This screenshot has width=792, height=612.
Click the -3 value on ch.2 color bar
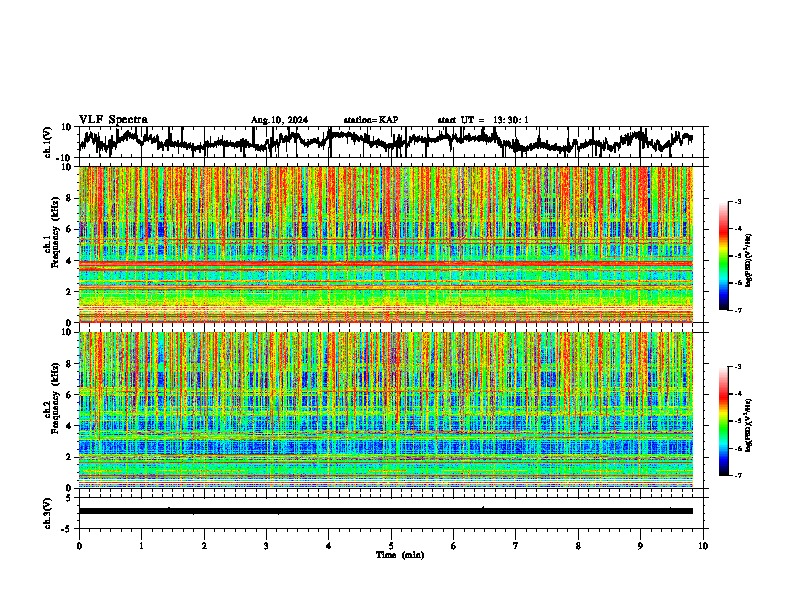738,367
